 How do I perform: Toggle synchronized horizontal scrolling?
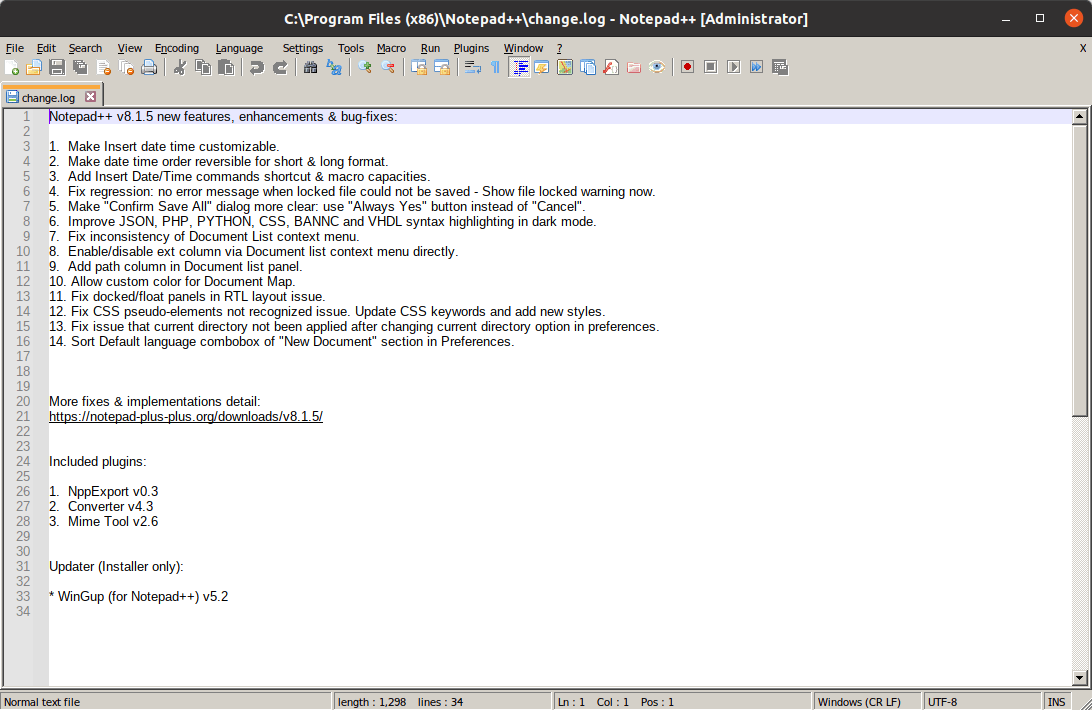(442, 68)
